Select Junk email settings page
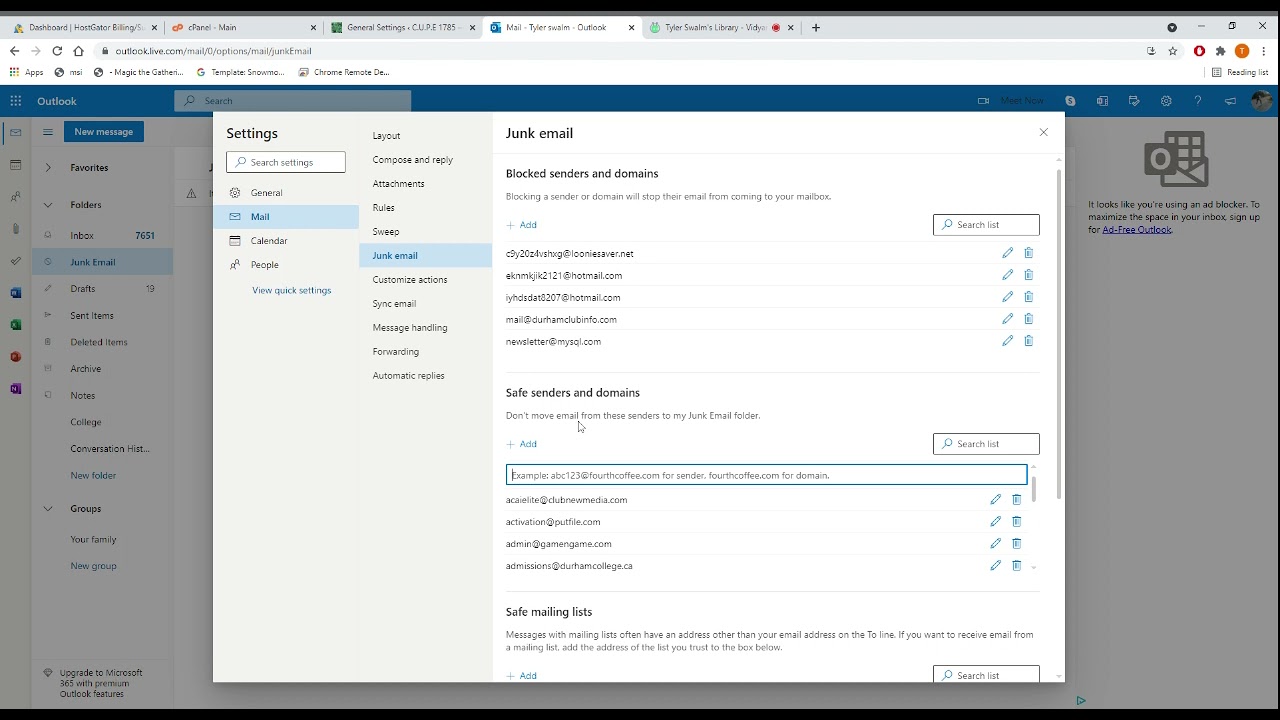 pos(426,256)
